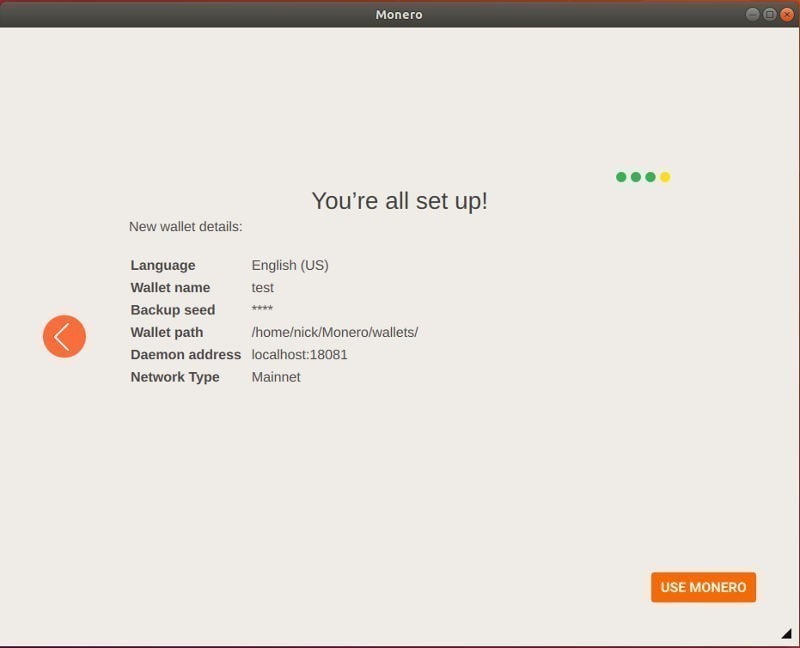Viewport: 800px width, 648px height.
Task: Select the first green progress dot
Action: pyautogui.click(x=620, y=176)
